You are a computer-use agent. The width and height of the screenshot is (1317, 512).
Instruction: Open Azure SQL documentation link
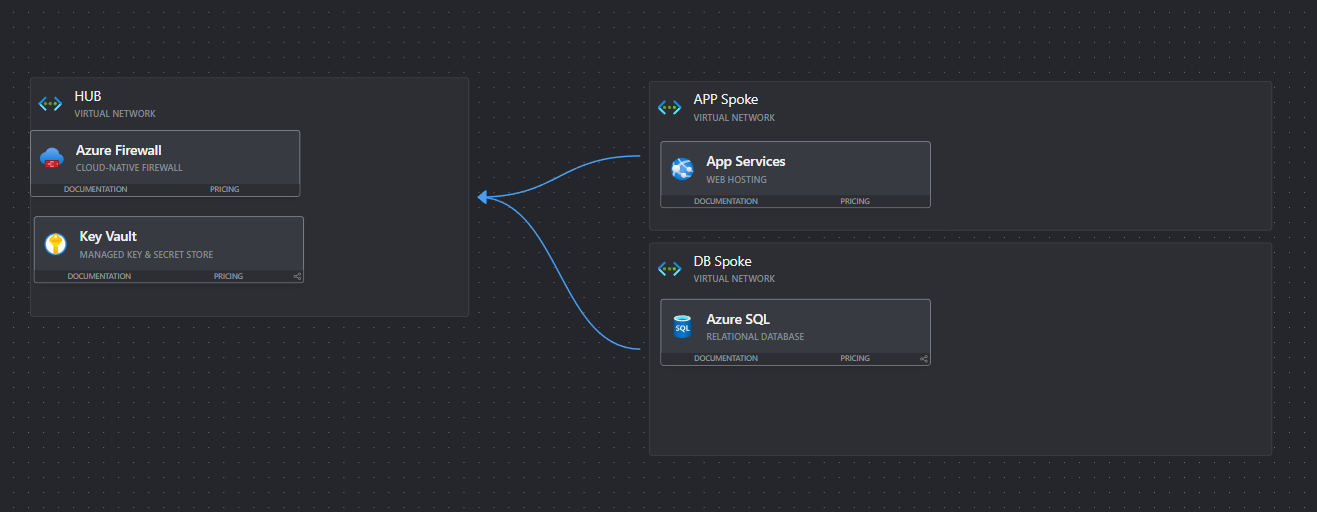725,358
